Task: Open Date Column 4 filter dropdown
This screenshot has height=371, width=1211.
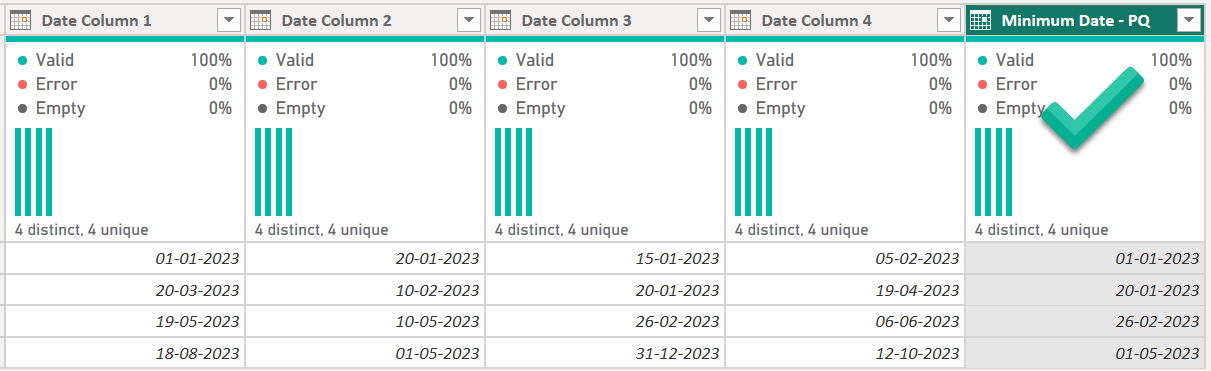Action: point(948,20)
